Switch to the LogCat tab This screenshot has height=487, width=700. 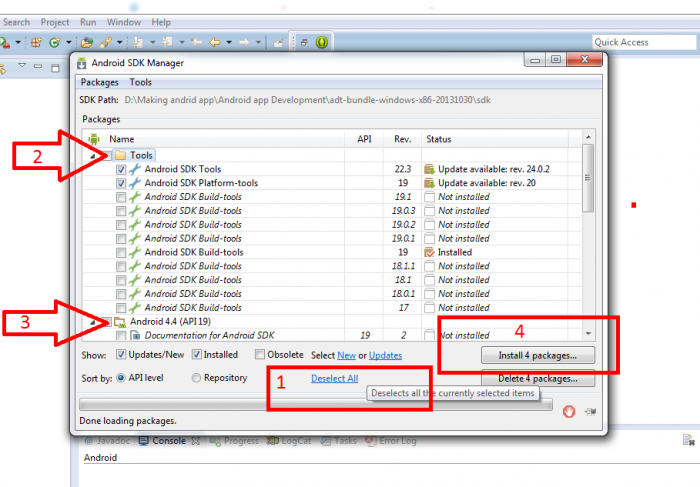point(288,441)
